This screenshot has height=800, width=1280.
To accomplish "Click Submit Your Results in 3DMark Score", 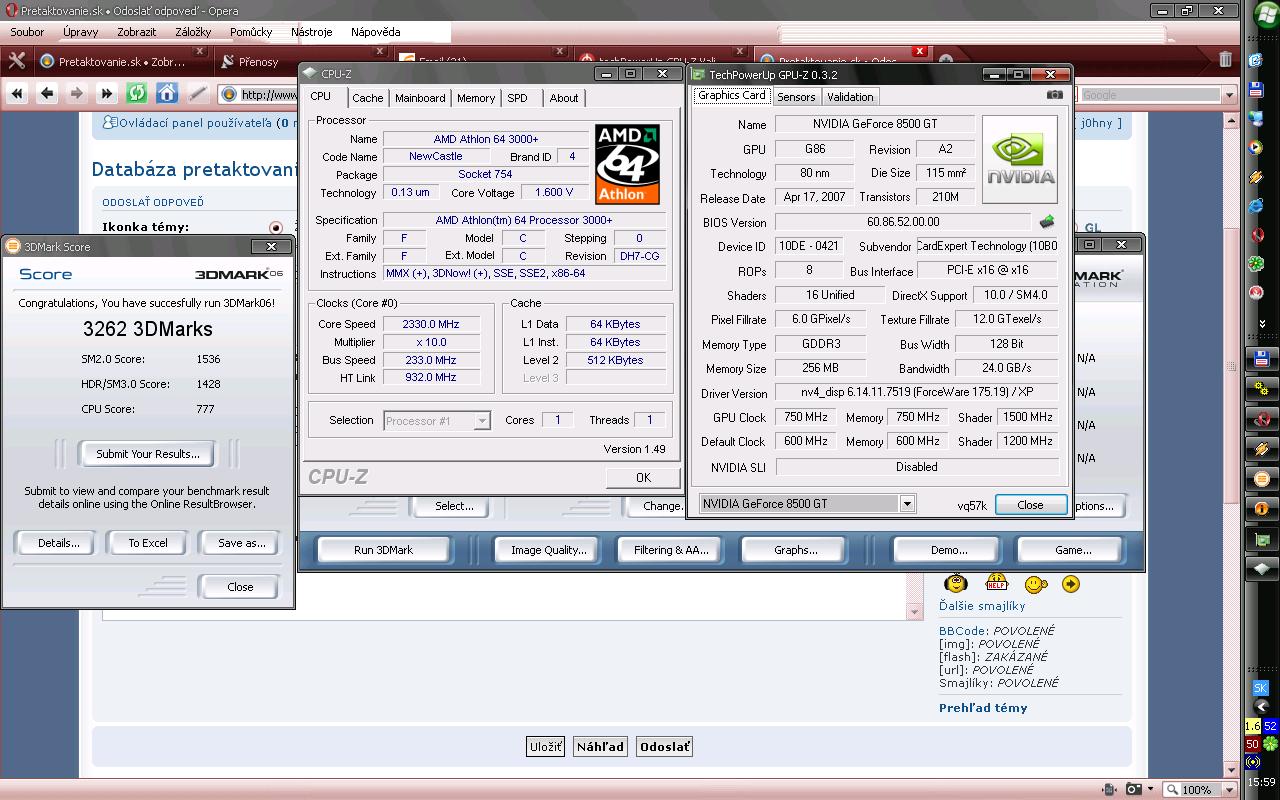I will [148, 454].
